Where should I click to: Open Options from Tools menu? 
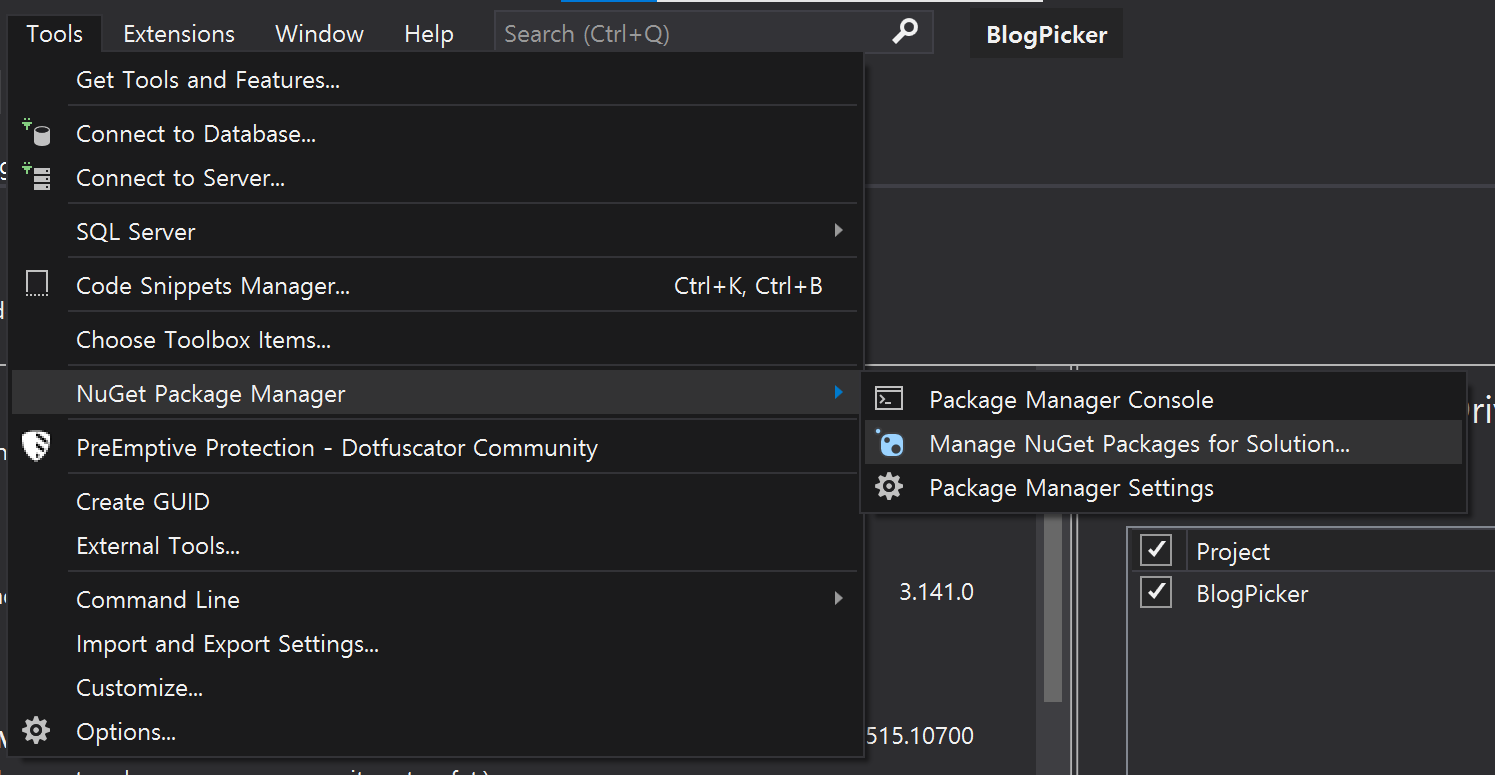click(x=435, y=731)
